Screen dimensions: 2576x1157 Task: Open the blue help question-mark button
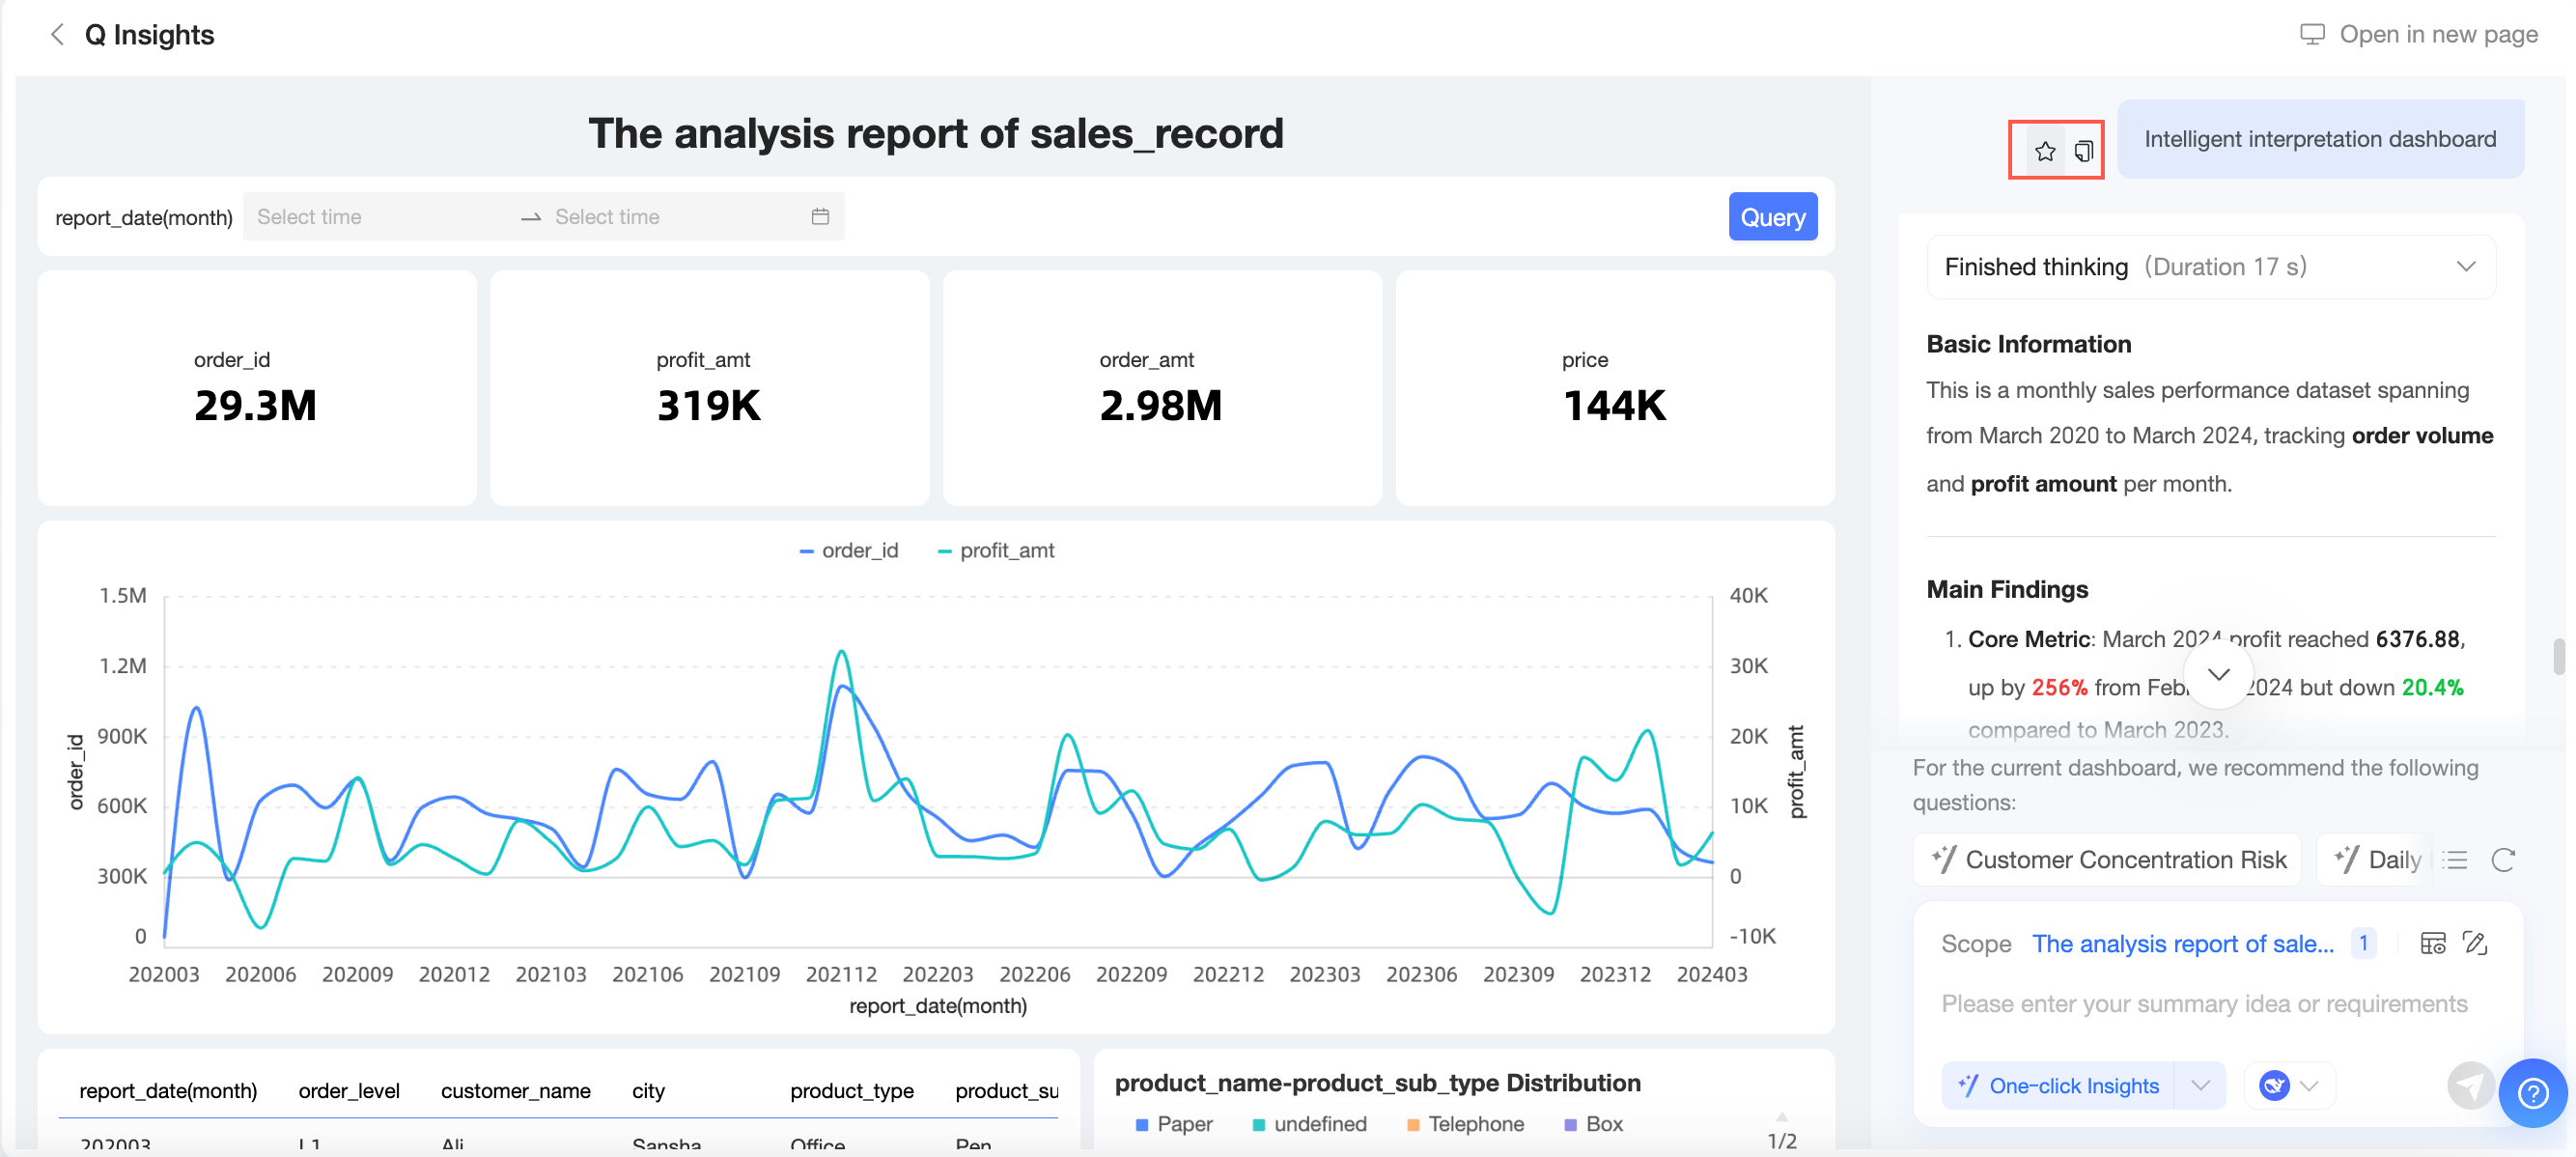click(2532, 1093)
